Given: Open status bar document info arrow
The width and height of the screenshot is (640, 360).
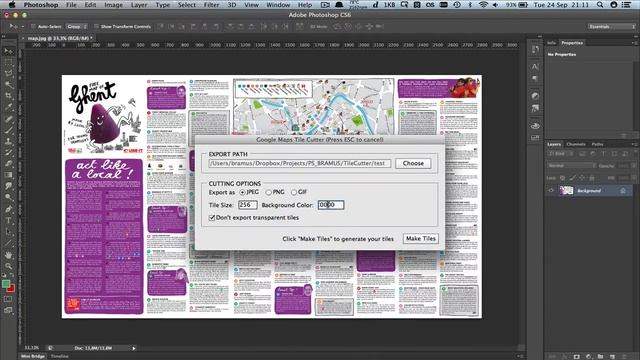Looking at the screenshot, I should (133, 348).
